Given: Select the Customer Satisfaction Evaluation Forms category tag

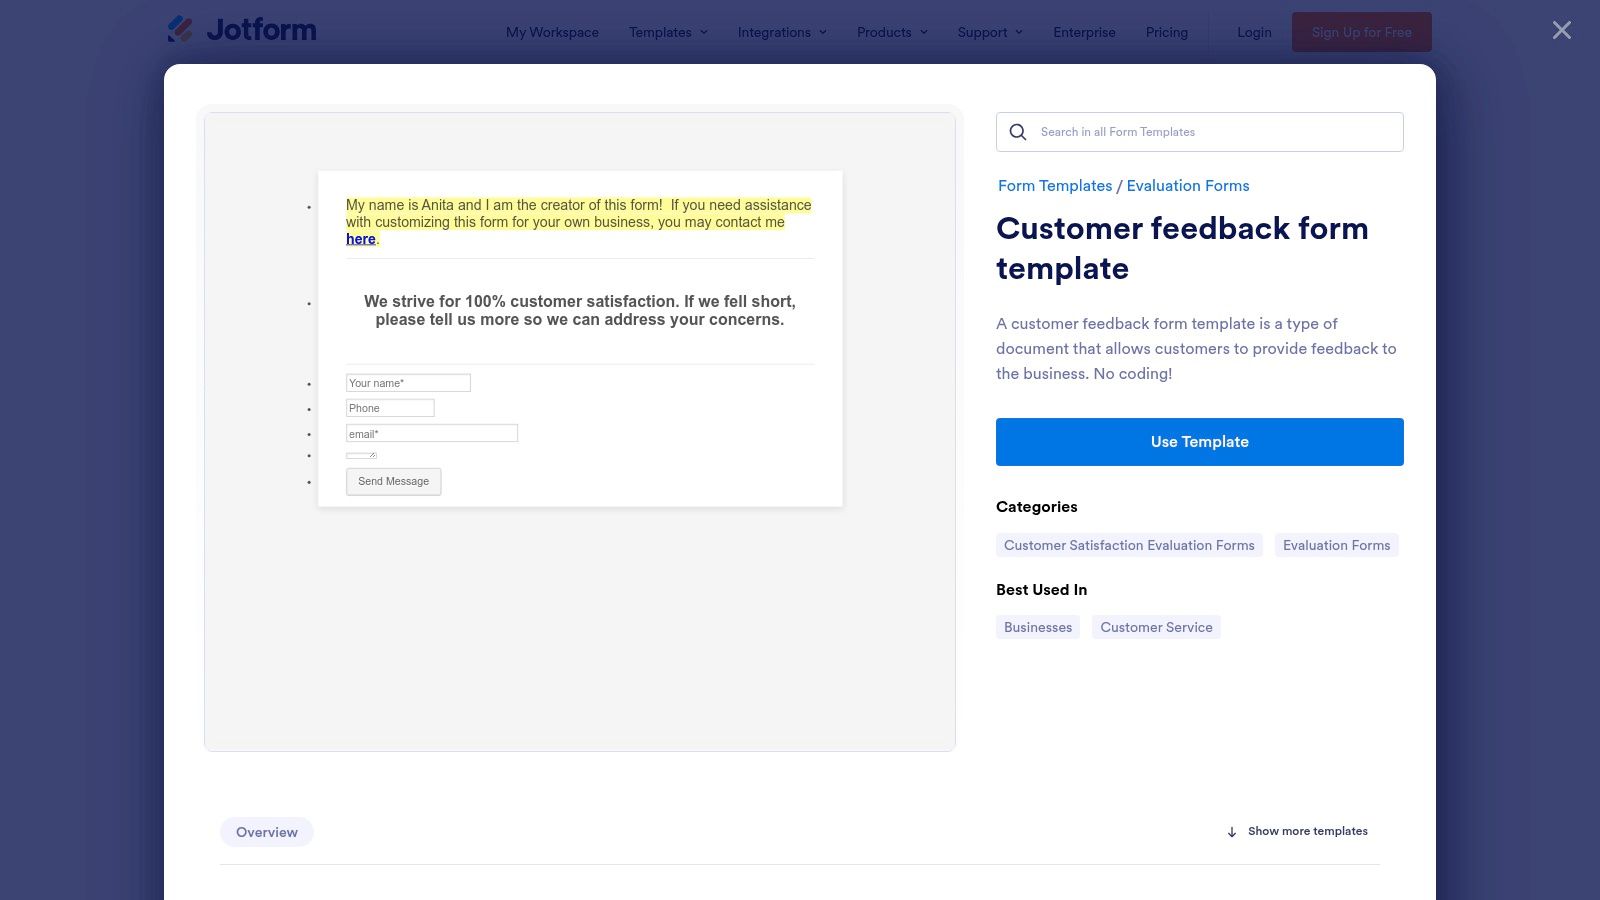Looking at the screenshot, I should (1129, 545).
